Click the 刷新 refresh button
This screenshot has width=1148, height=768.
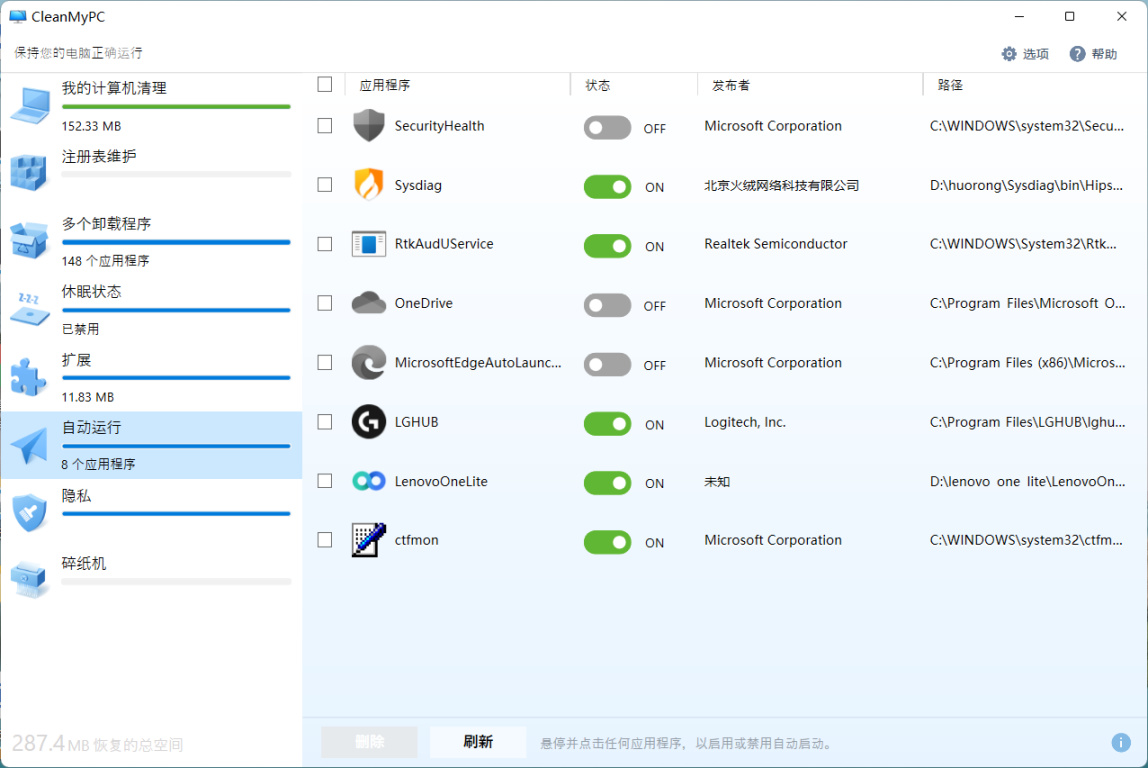pos(477,742)
